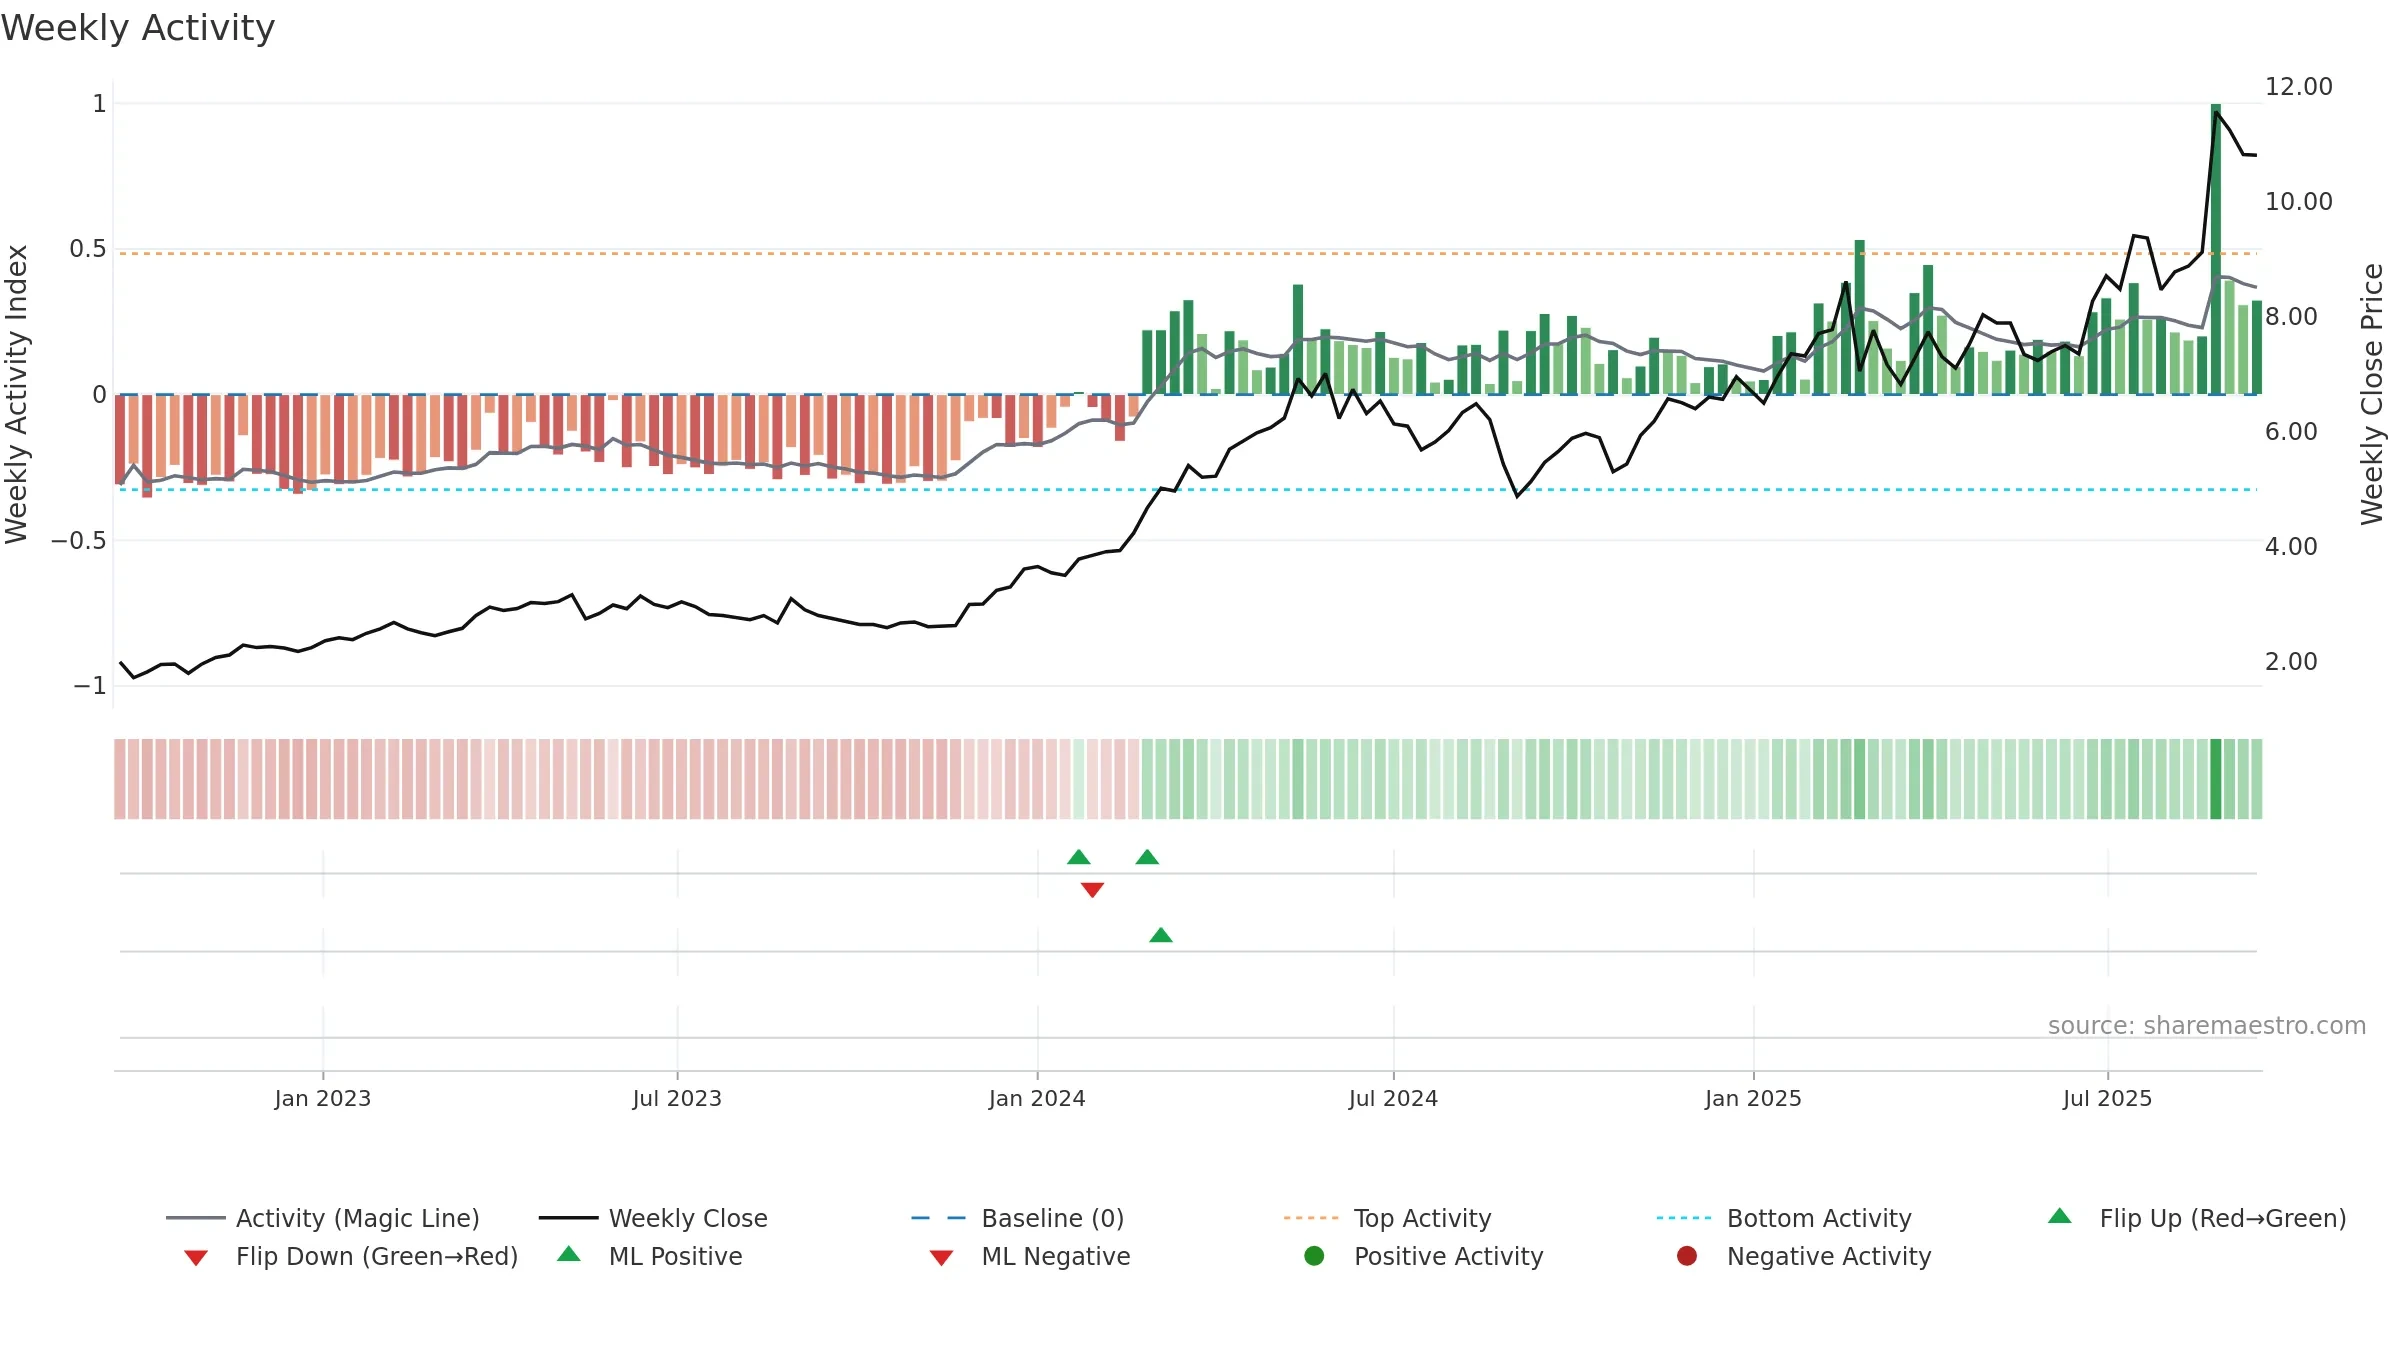Toggle the Flip Down (Green→Red) legend entry
The image size is (2400, 1350).
tap(351, 1256)
